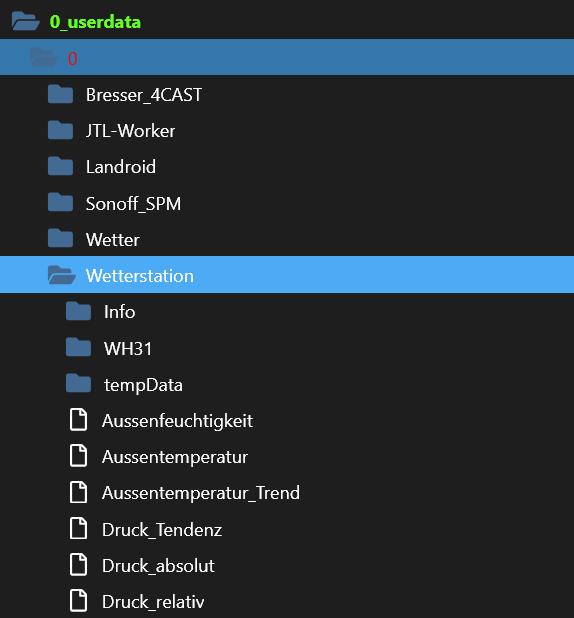The width and height of the screenshot is (574, 618).
Task: Click the Druck_Tendenz file icon
Action: point(78,529)
